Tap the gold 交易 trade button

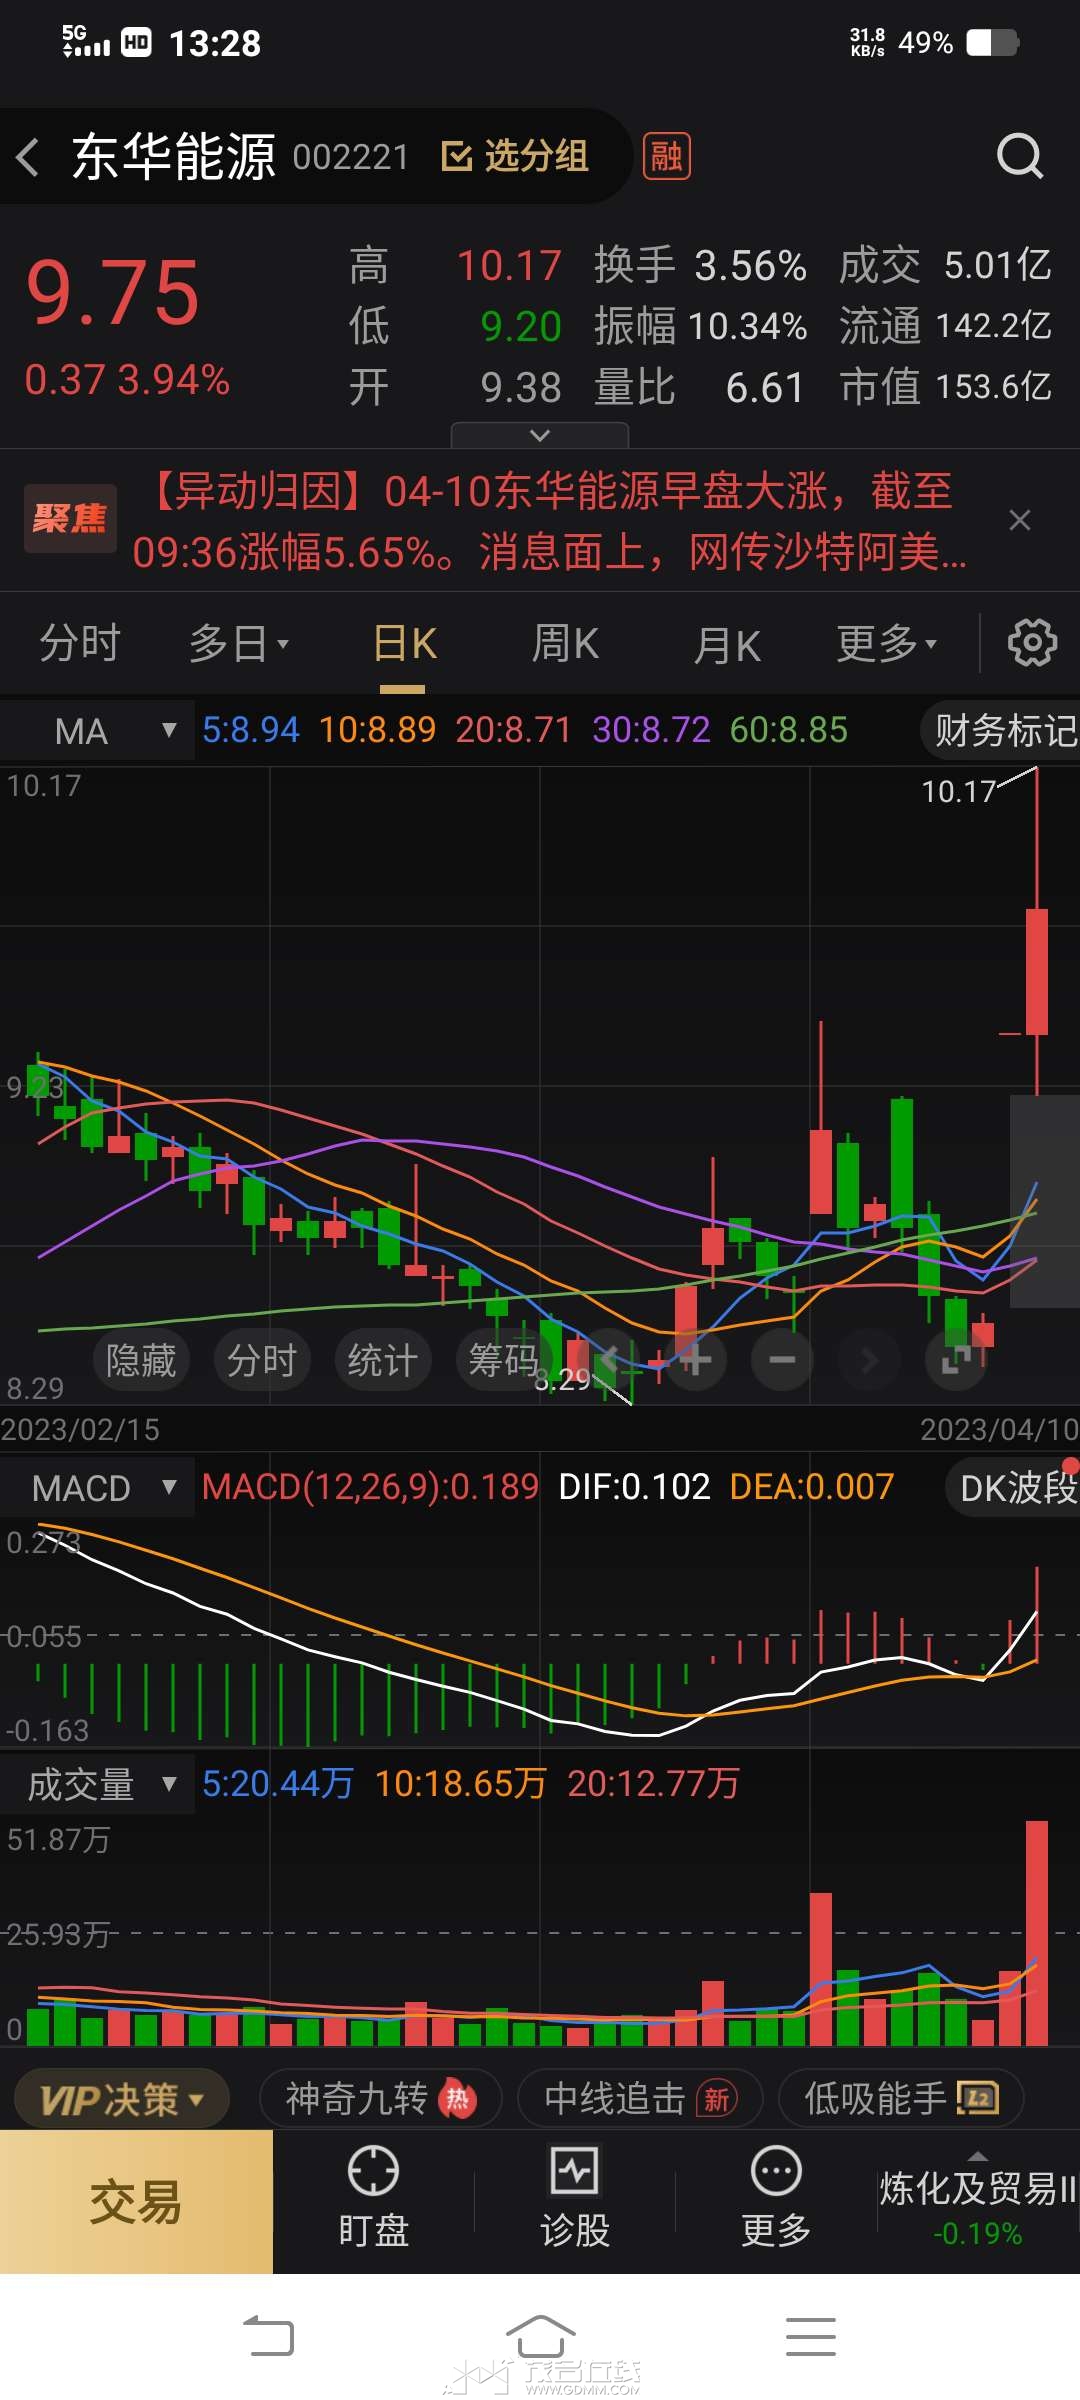[x=136, y=2202]
